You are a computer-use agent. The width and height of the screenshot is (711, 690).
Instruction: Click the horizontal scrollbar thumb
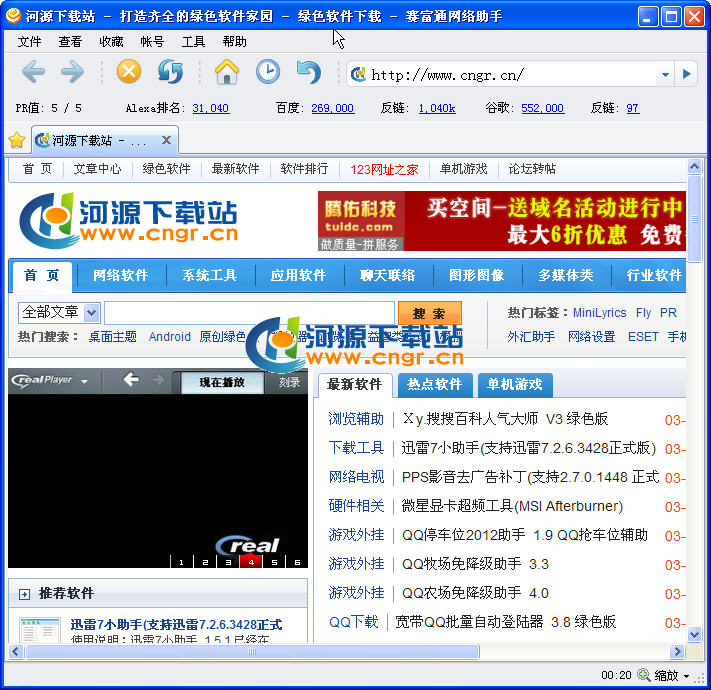click(x=253, y=651)
